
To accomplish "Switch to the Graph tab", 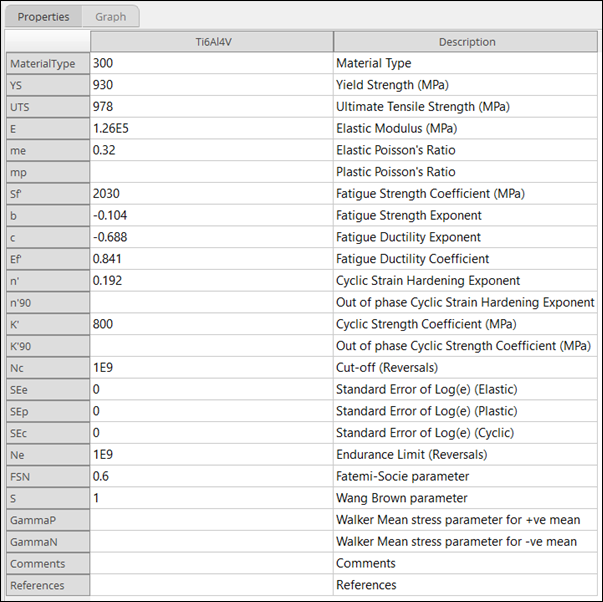I will [110, 17].
